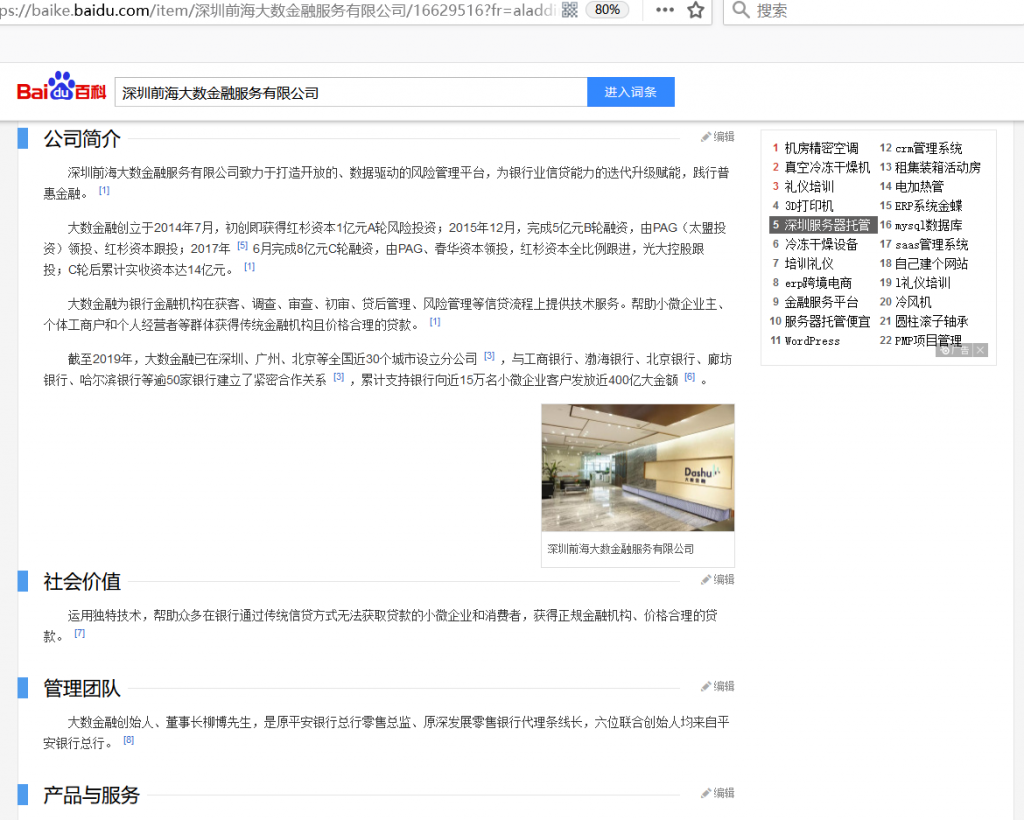Click reference [3] after 紧密合作关系

click(x=338, y=377)
